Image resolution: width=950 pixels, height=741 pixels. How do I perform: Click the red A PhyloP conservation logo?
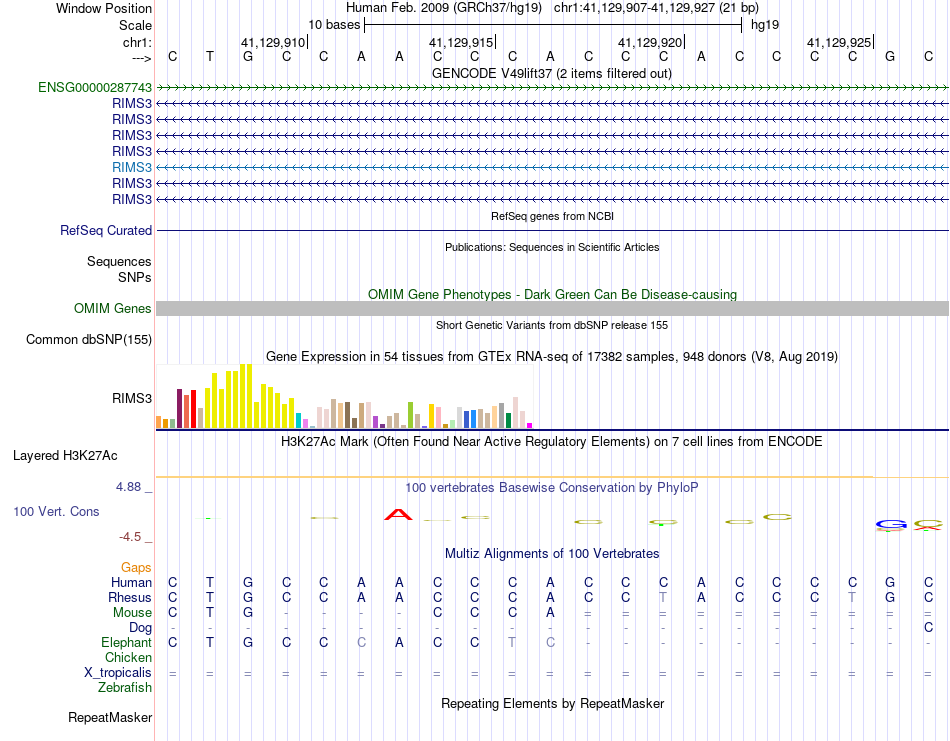click(398, 515)
